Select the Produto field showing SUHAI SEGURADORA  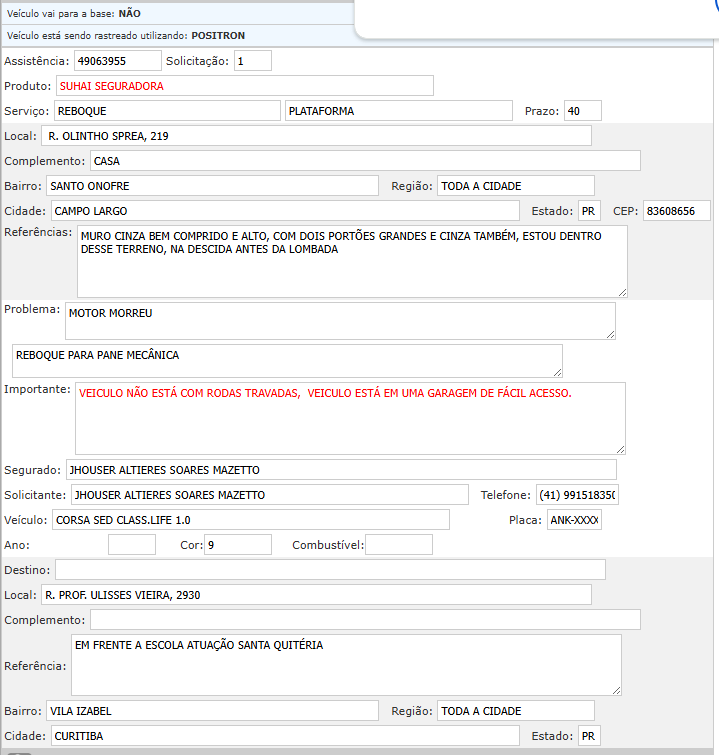(244, 86)
